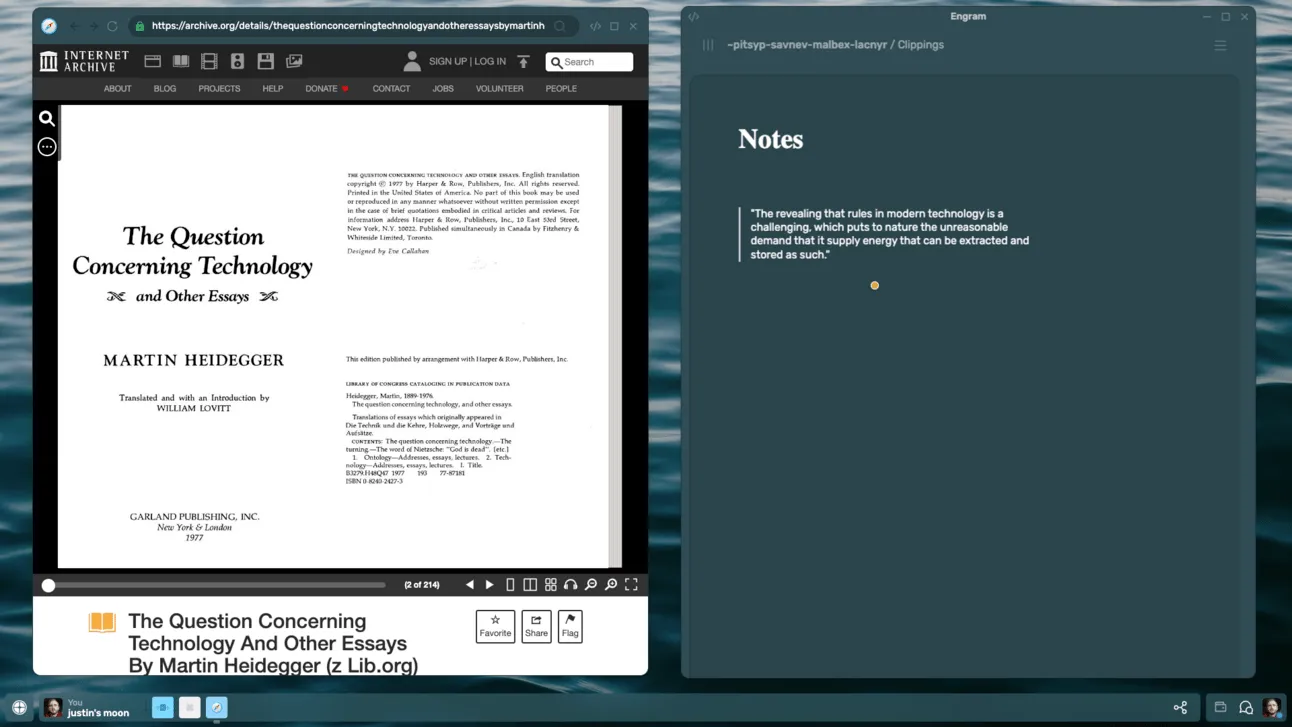
Task: Switch to one-page view
Action: point(510,584)
